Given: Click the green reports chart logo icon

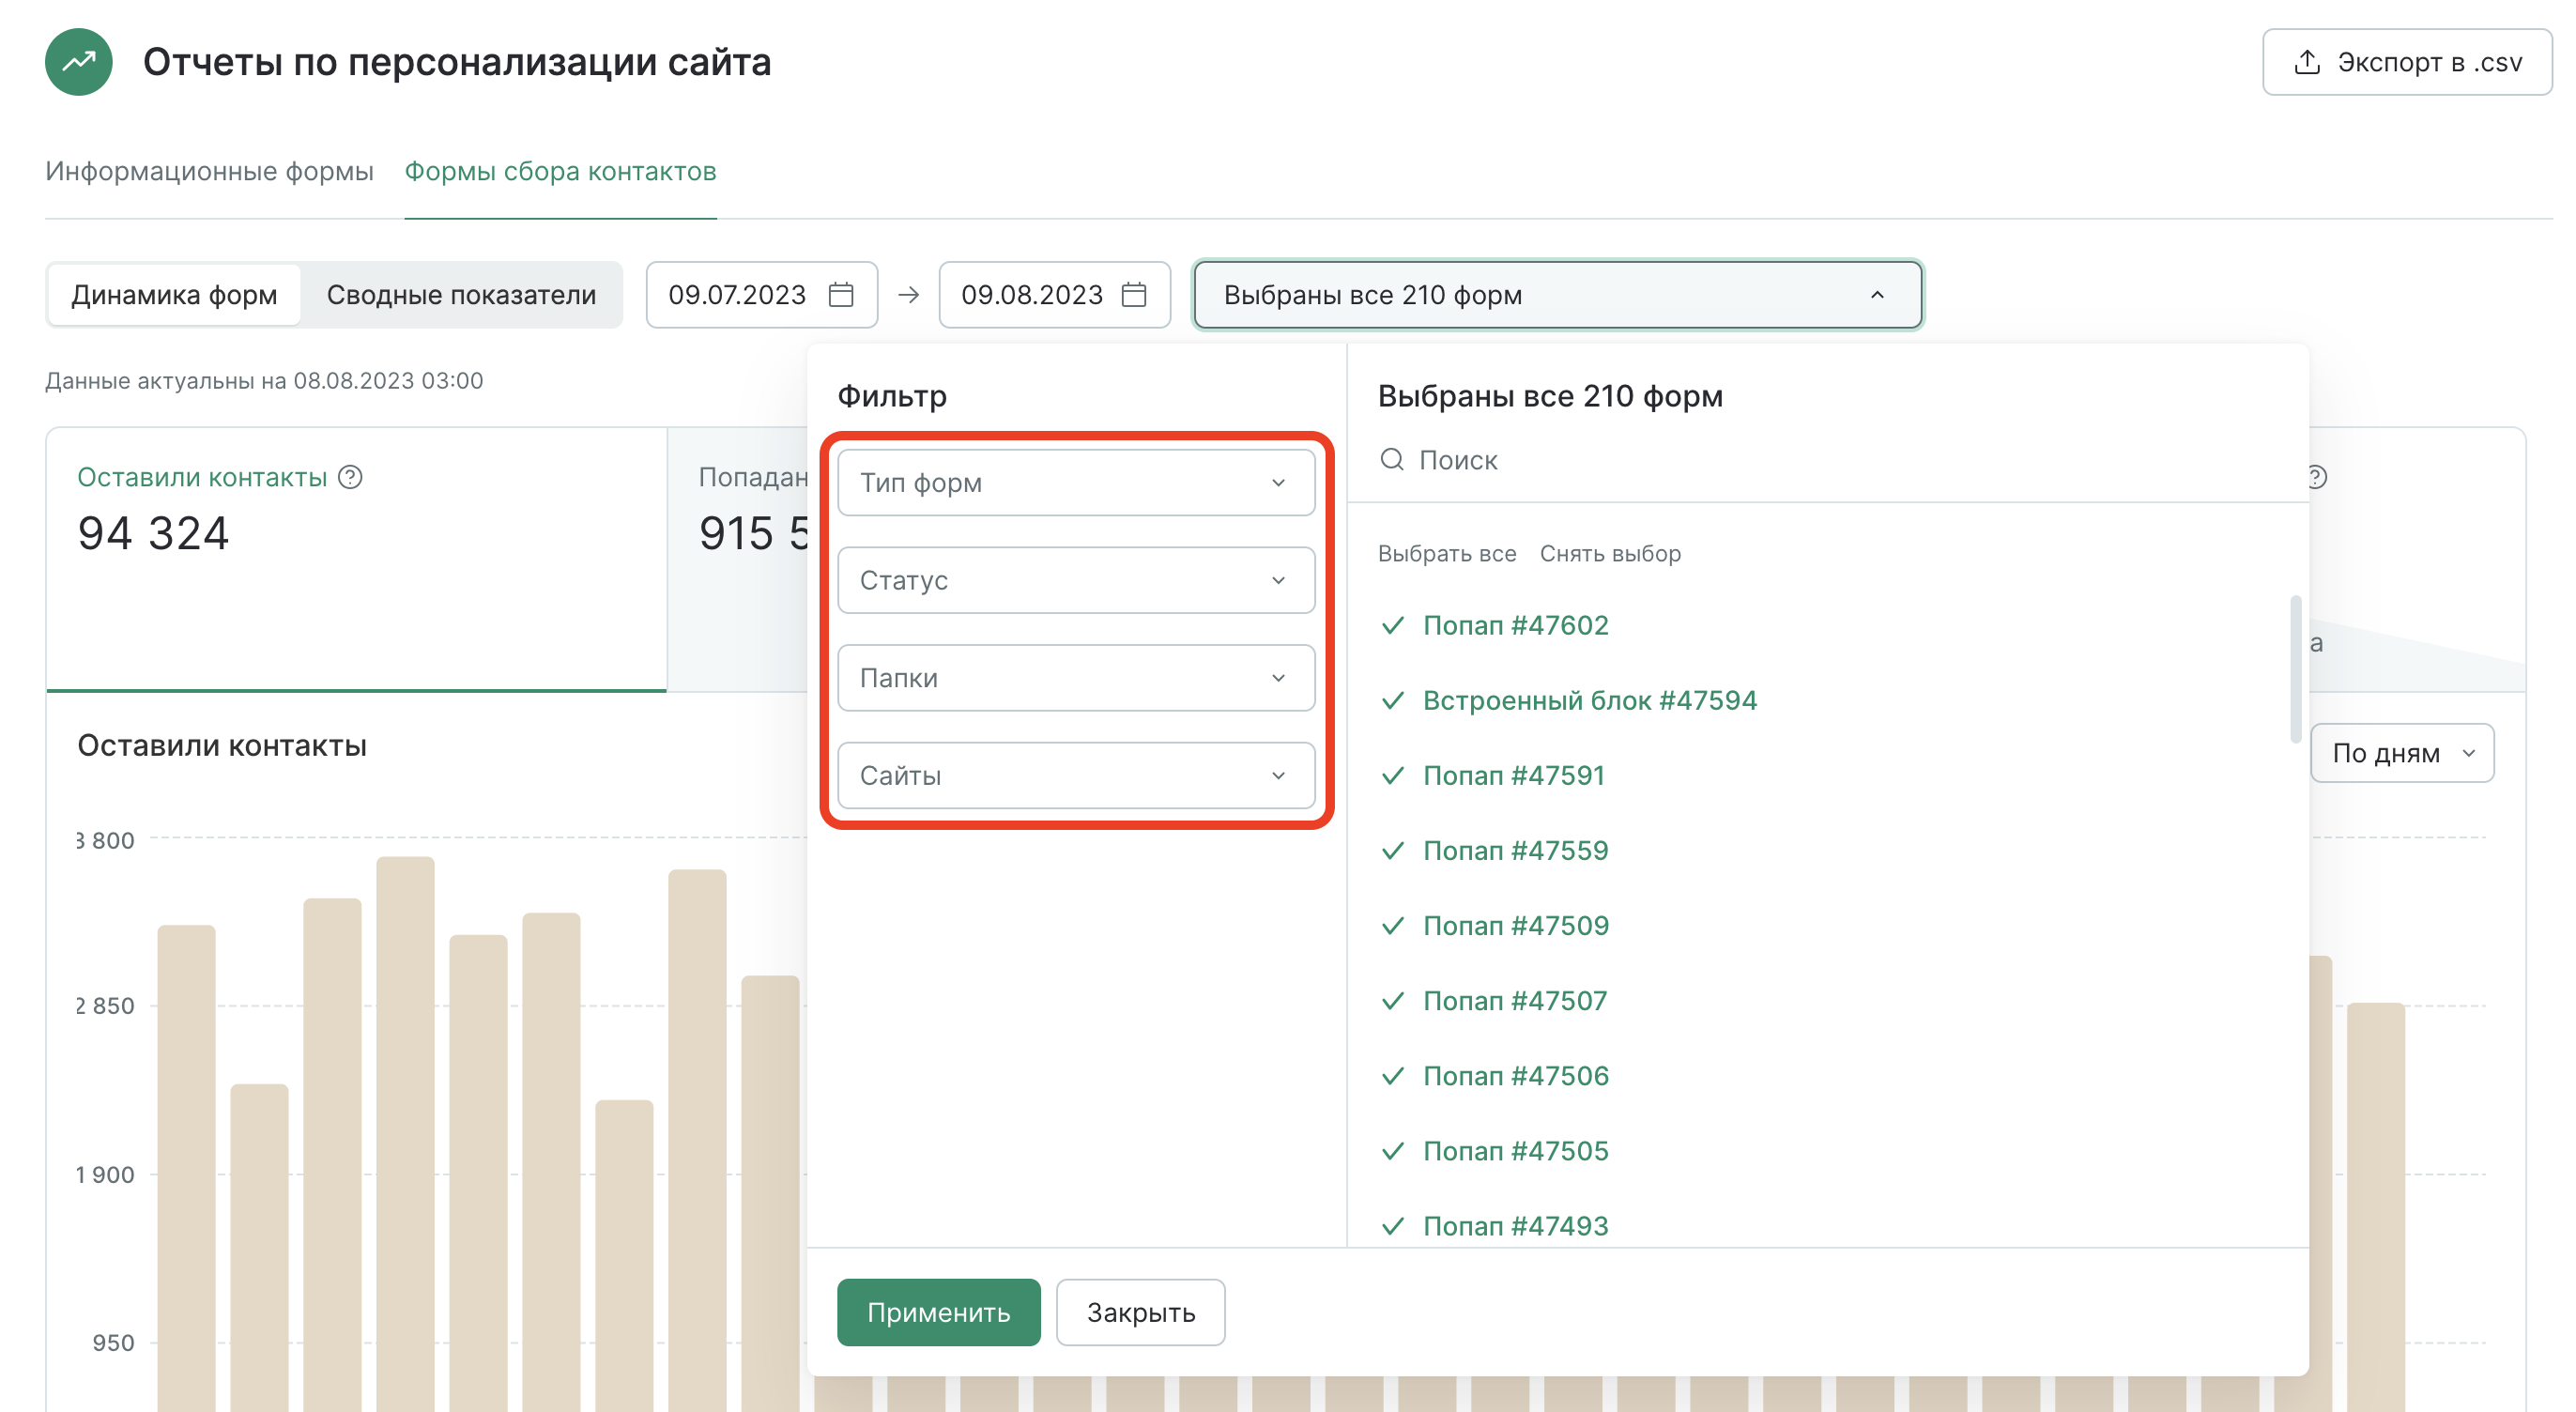Looking at the screenshot, I should (79, 62).
